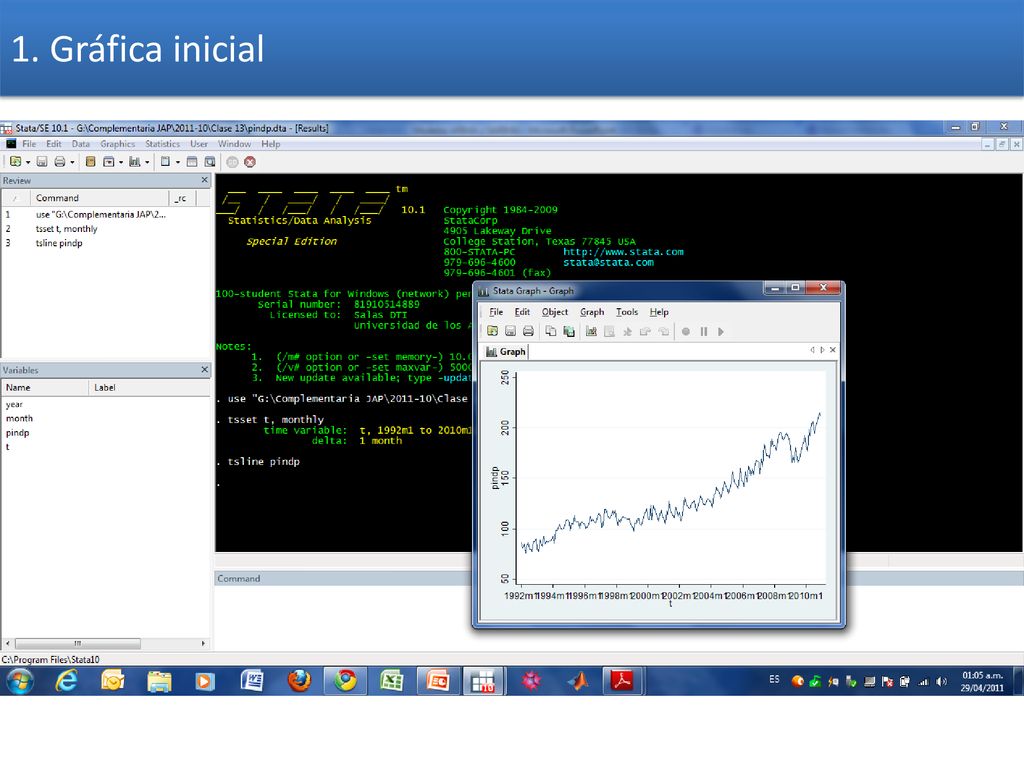Open the Window menu
This screenshot has height=768, width=1024.
pos(234,144)
